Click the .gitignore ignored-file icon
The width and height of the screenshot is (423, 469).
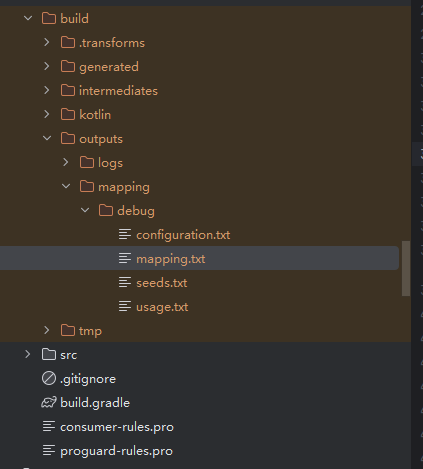tap(49, 378)
